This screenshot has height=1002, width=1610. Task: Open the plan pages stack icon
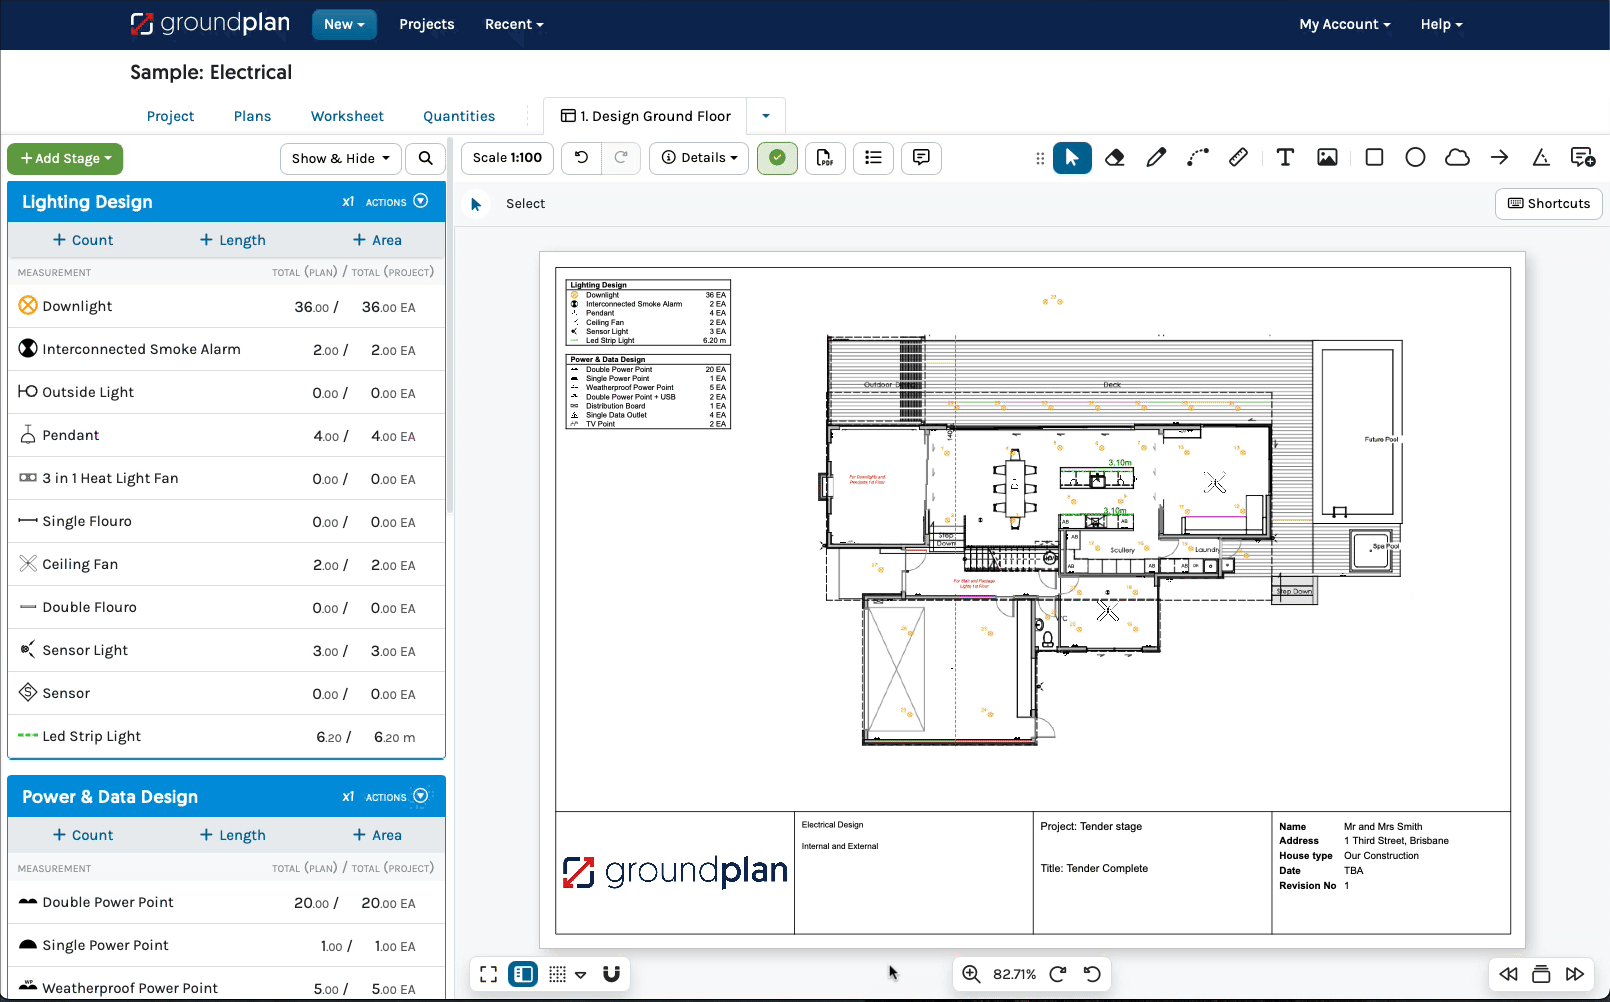1541,974
